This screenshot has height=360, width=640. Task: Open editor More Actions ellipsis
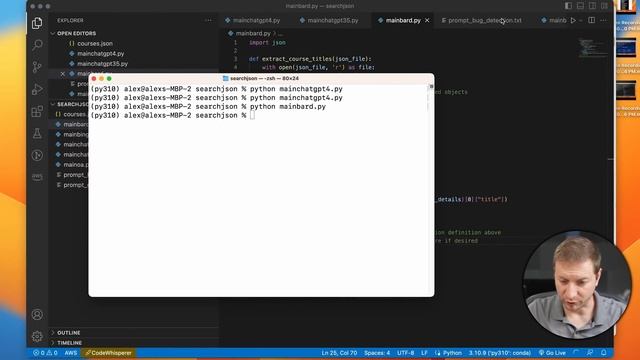click(604, 20)
